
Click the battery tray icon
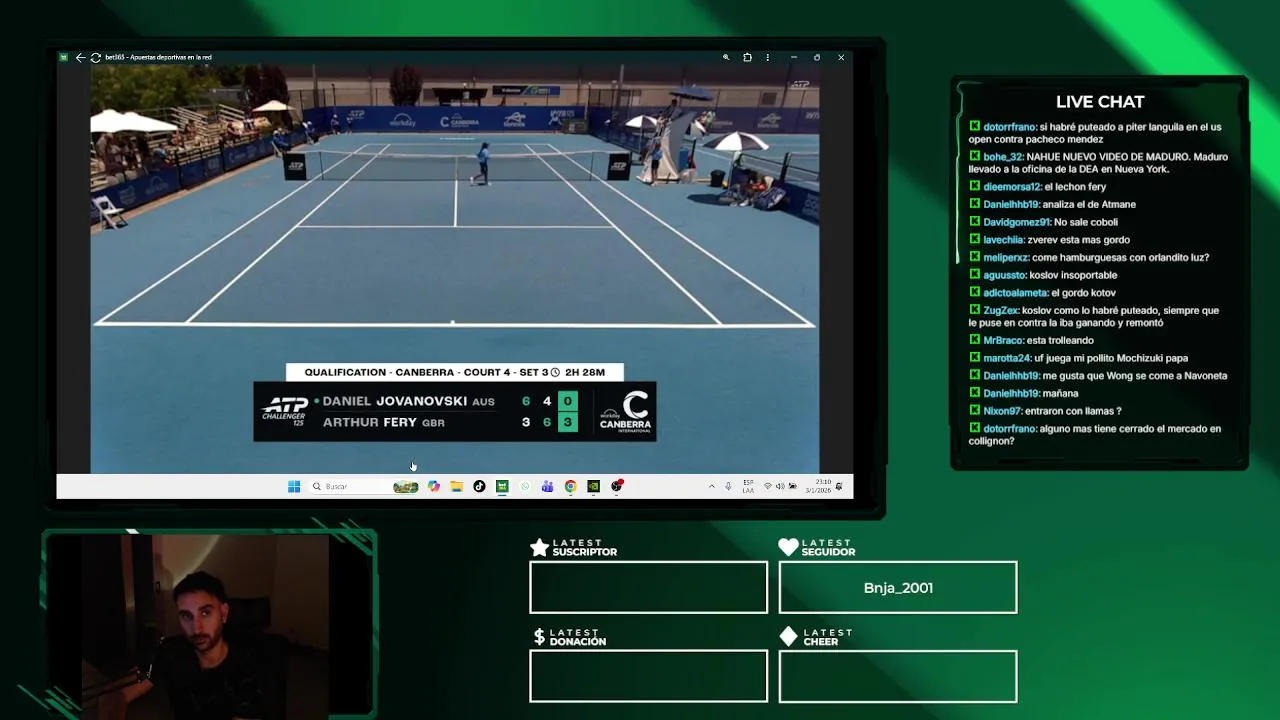[792, 487]
